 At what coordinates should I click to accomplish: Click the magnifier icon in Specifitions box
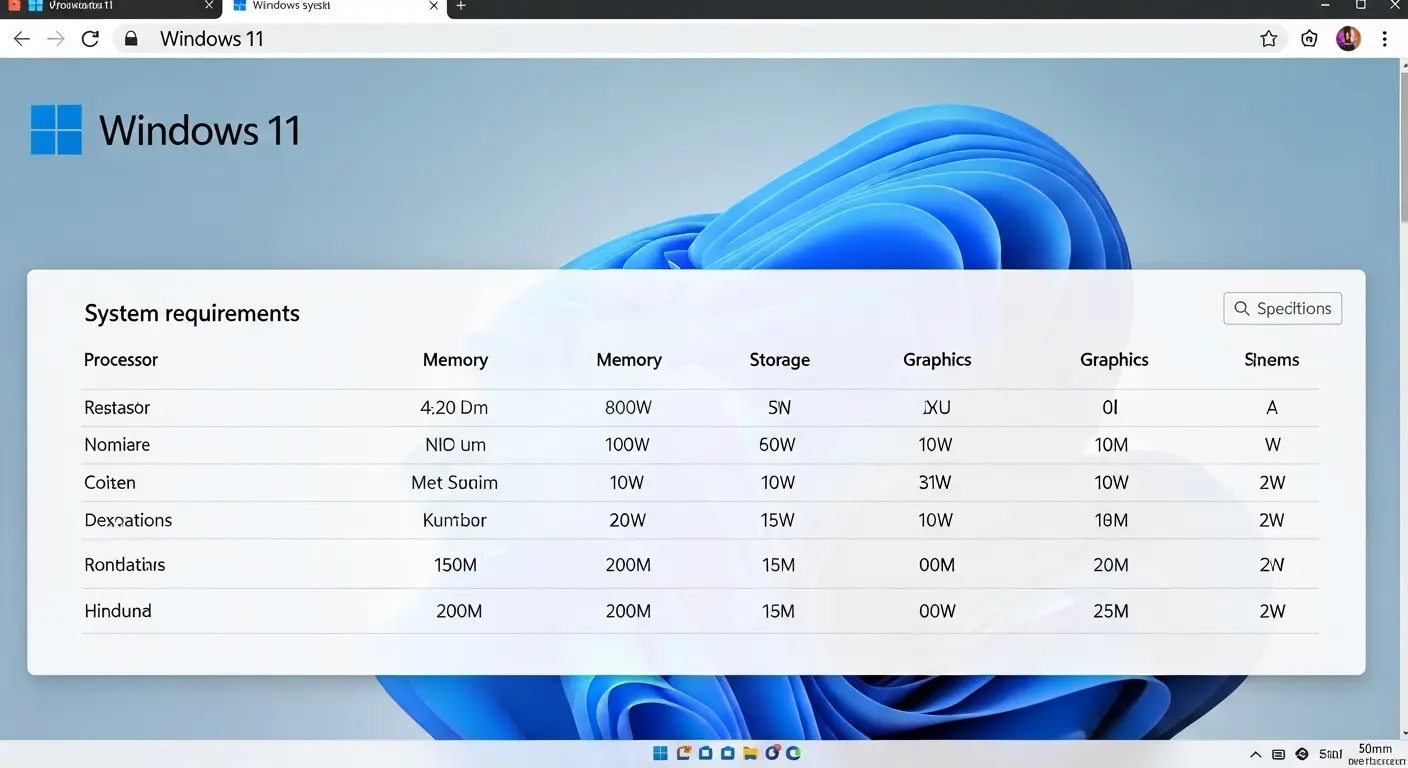pyautogui.click(x=1242, y=308)
